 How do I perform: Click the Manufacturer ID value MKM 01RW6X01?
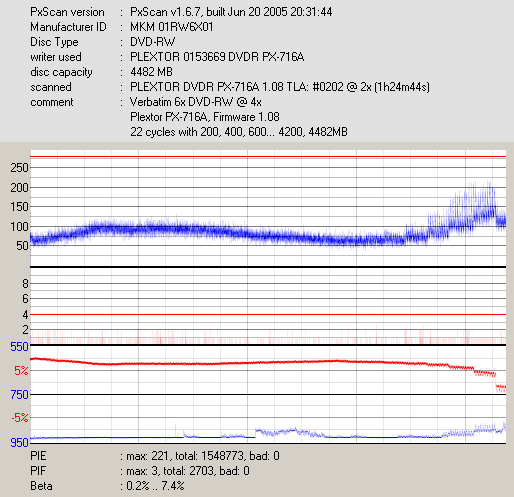tap(172, 27)
